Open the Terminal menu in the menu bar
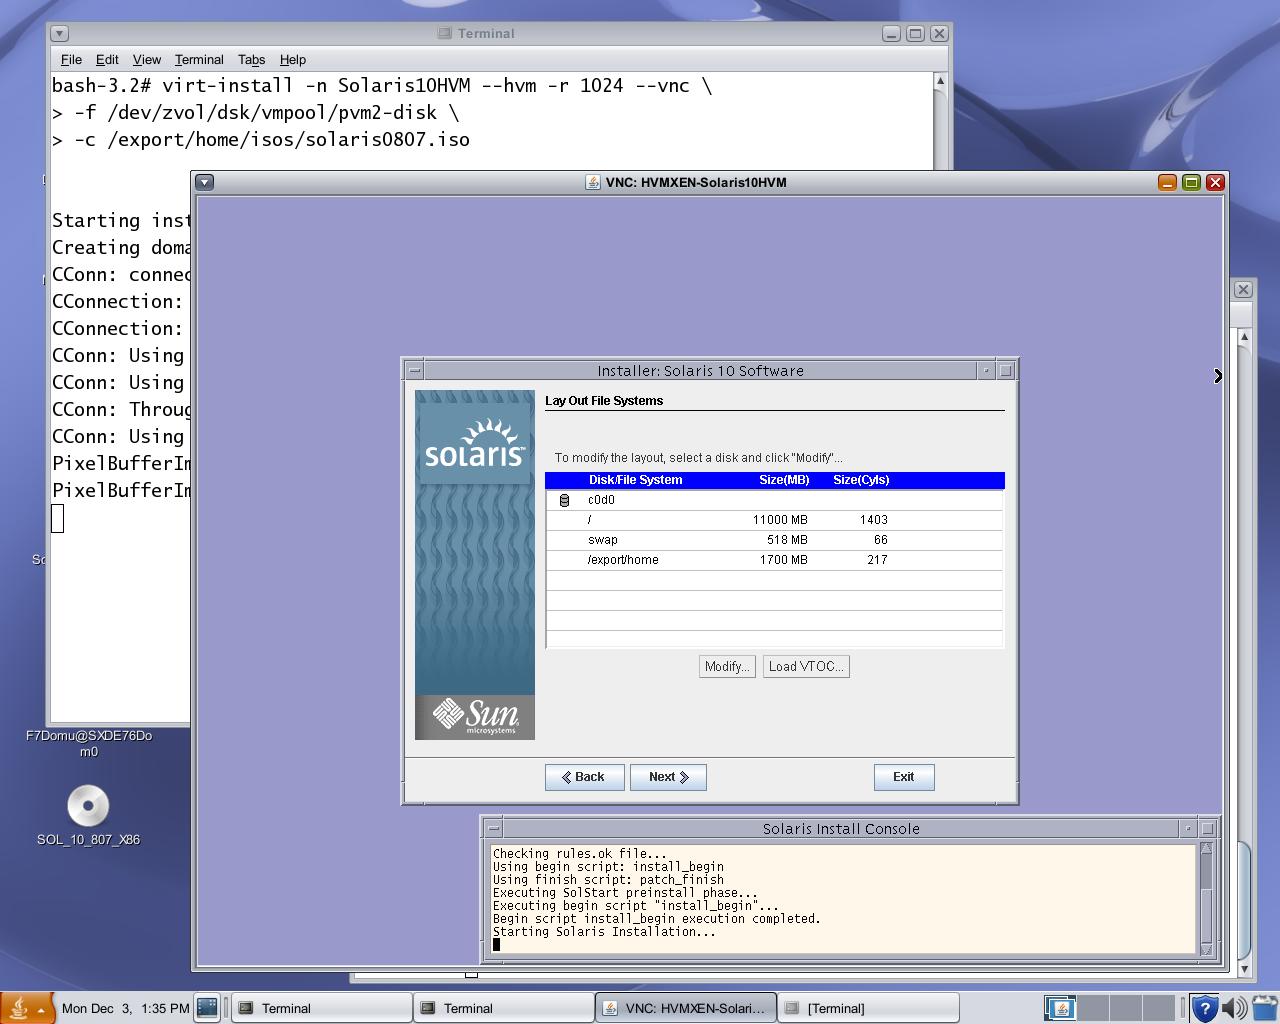The image size is (1280, 1024). pyautogui.click(x=199, y=60)
